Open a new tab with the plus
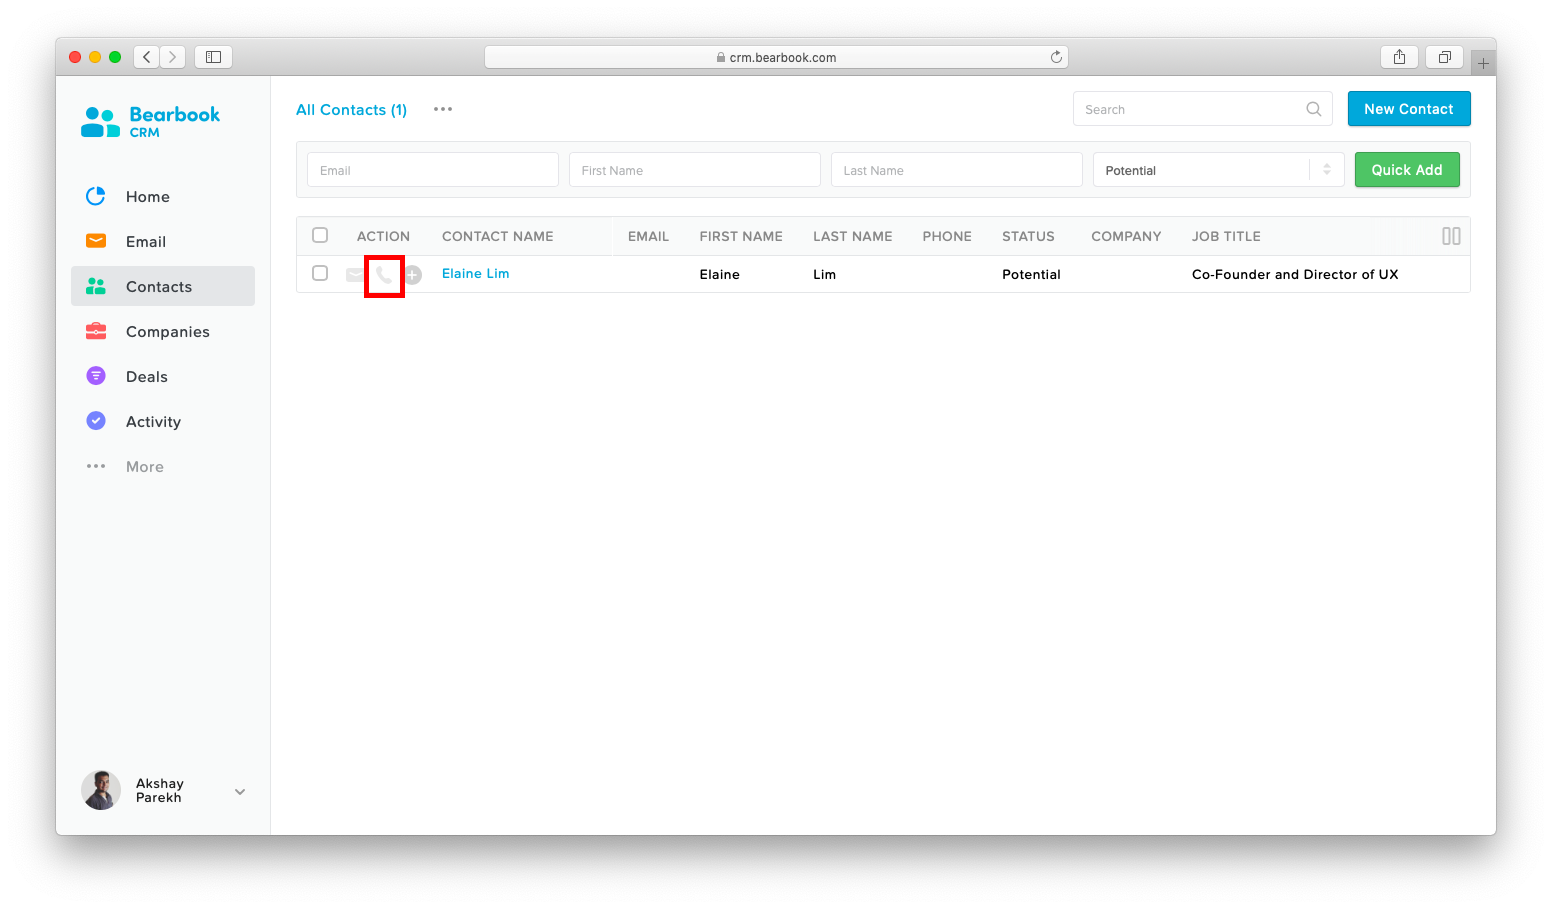 click(1483, 63)
